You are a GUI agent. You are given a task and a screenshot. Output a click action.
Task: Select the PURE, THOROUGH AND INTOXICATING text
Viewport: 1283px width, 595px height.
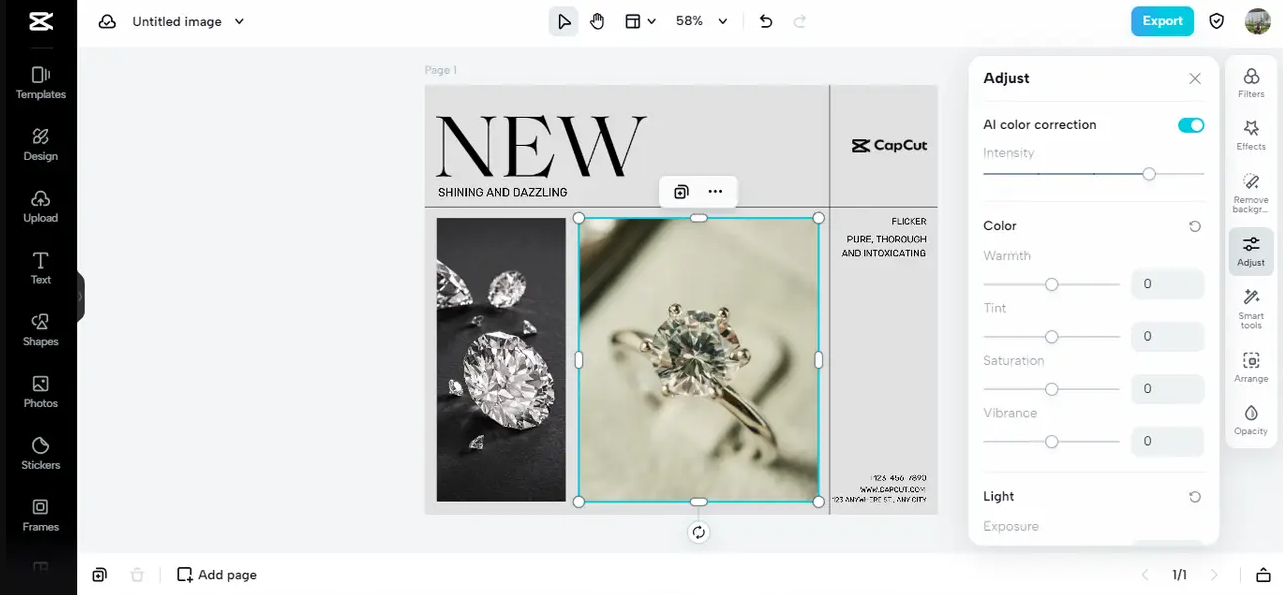click(x=884, y=246)
